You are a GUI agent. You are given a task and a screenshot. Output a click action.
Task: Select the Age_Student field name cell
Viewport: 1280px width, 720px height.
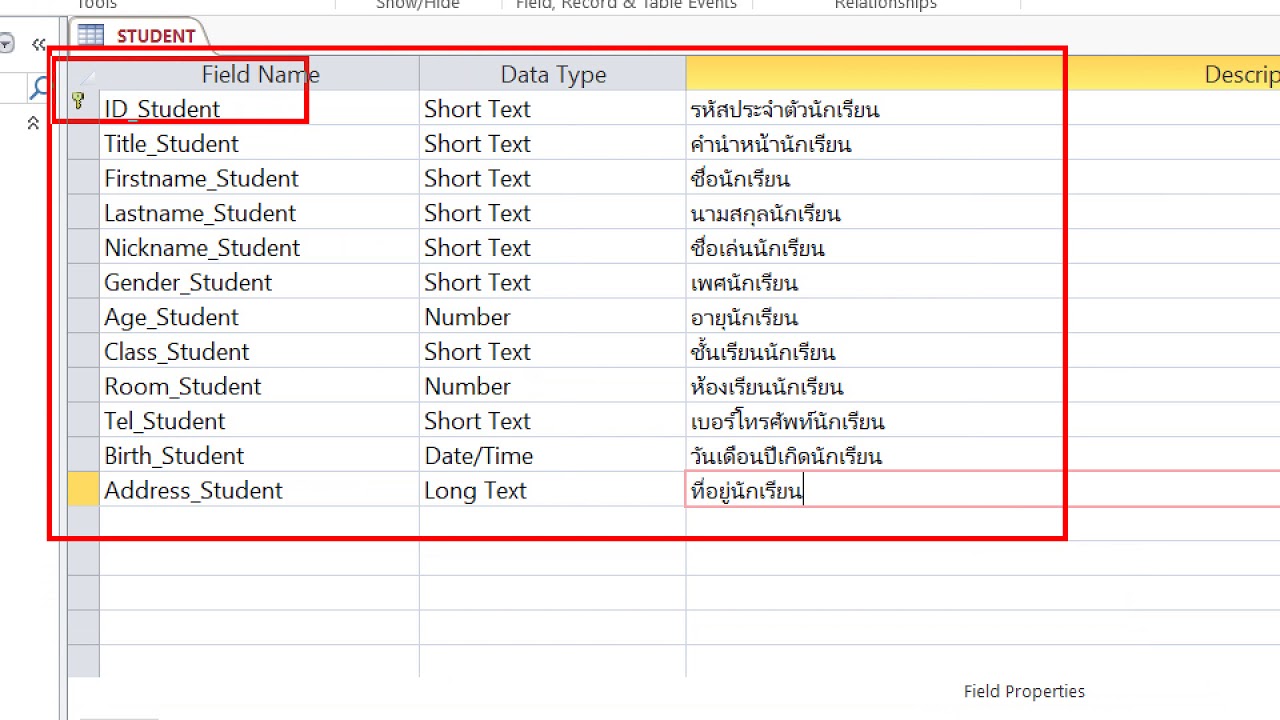tap(260, 317)
